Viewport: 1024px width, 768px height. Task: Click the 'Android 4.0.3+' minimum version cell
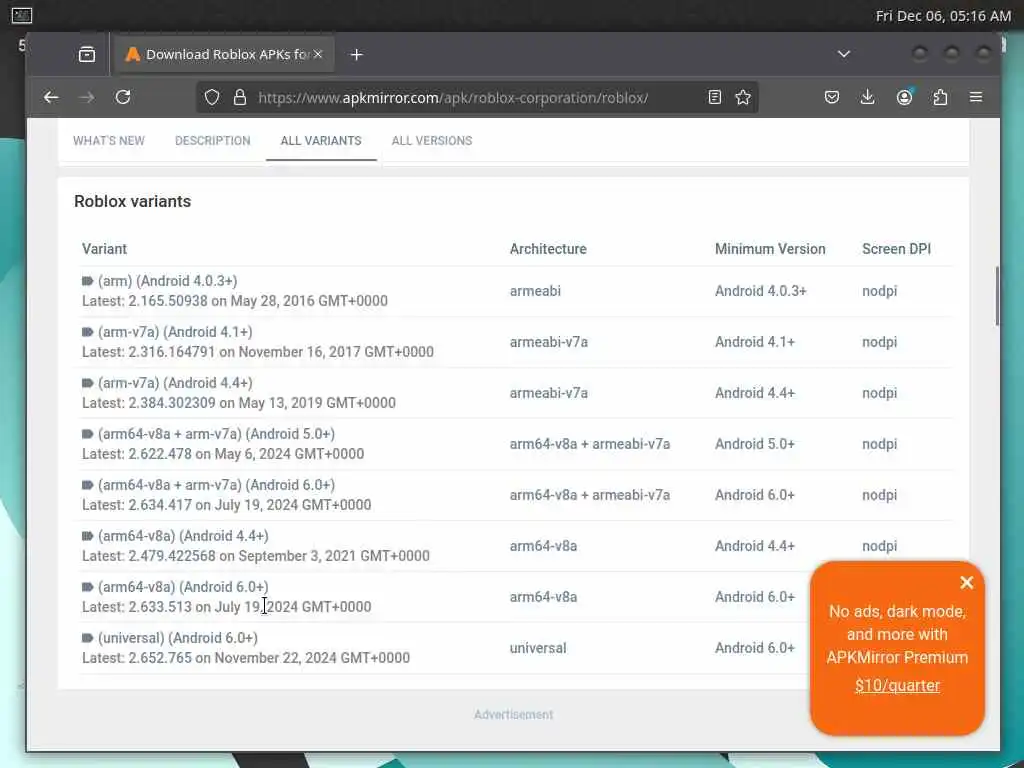(x=760, y=291)
